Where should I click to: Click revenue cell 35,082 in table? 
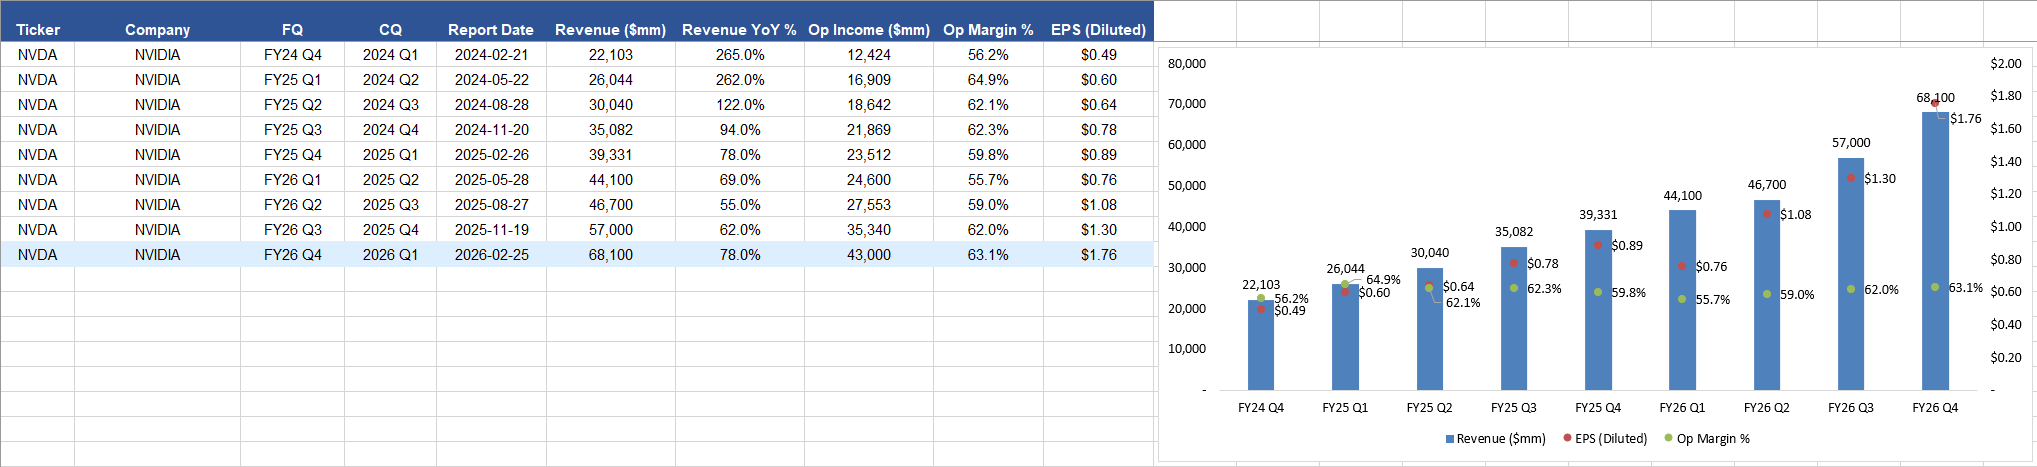click(611, 130)
